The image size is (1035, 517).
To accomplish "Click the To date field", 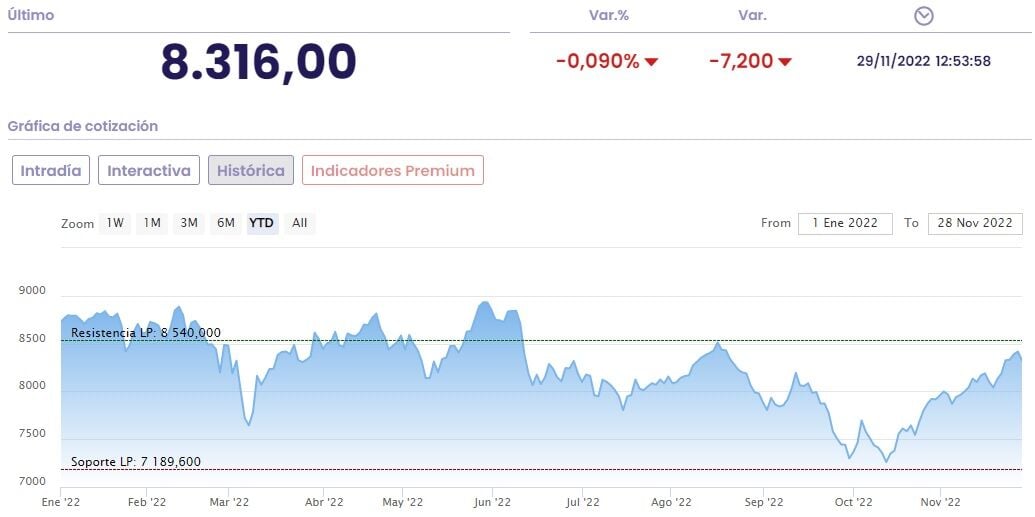I will (975, 223).
